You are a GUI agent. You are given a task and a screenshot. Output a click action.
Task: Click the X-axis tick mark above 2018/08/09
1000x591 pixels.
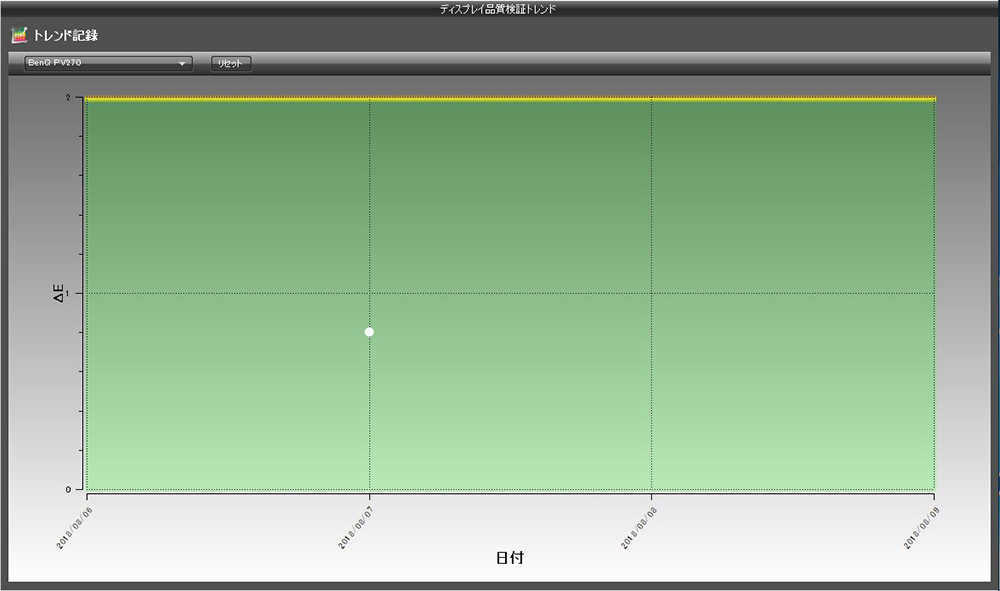coord(934,494)
